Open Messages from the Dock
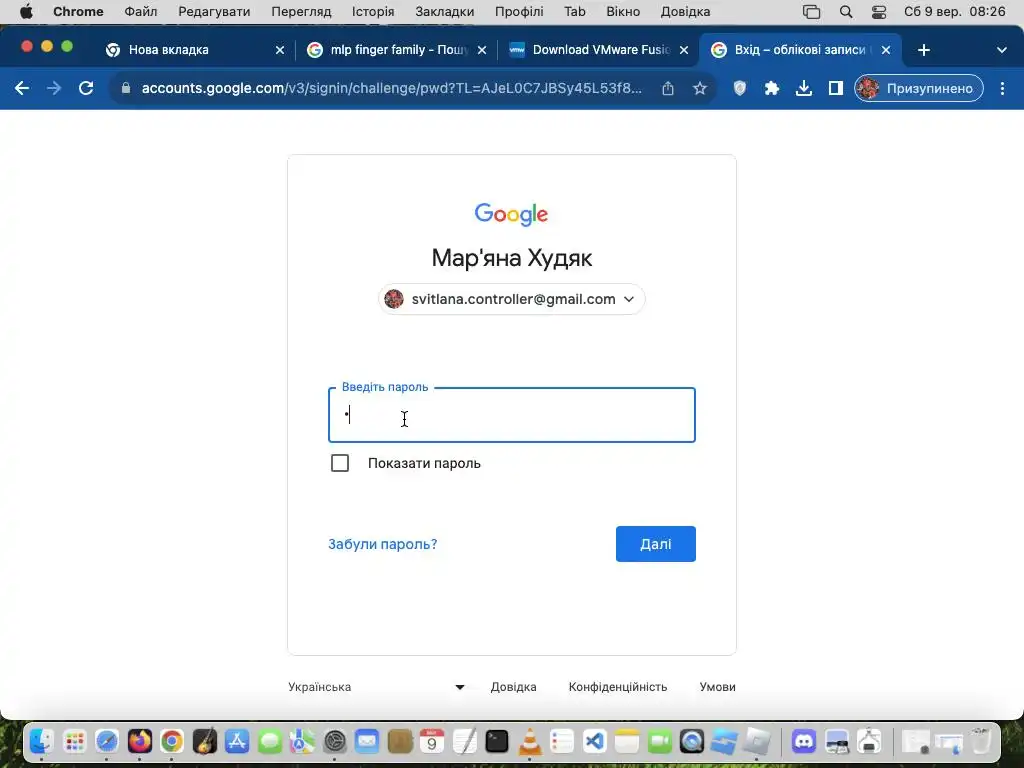Viewport: 1024px width, 768px height. (269, 741)
